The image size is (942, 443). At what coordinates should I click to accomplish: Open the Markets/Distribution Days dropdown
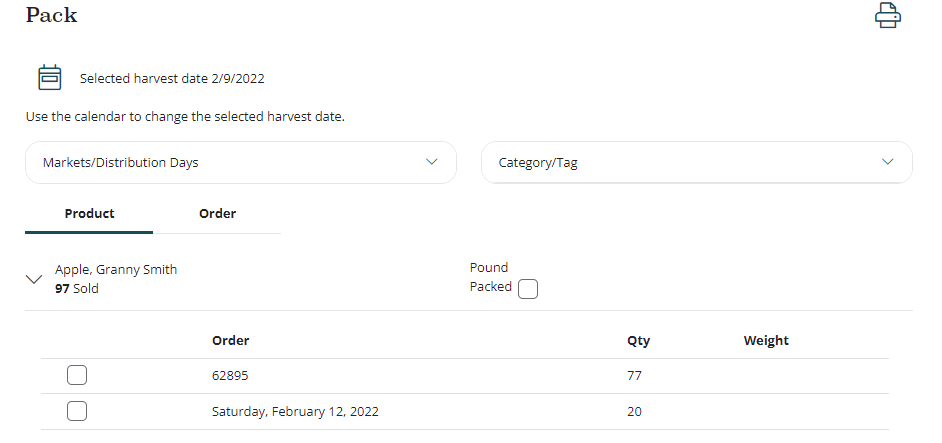click(x=241, y=162)
